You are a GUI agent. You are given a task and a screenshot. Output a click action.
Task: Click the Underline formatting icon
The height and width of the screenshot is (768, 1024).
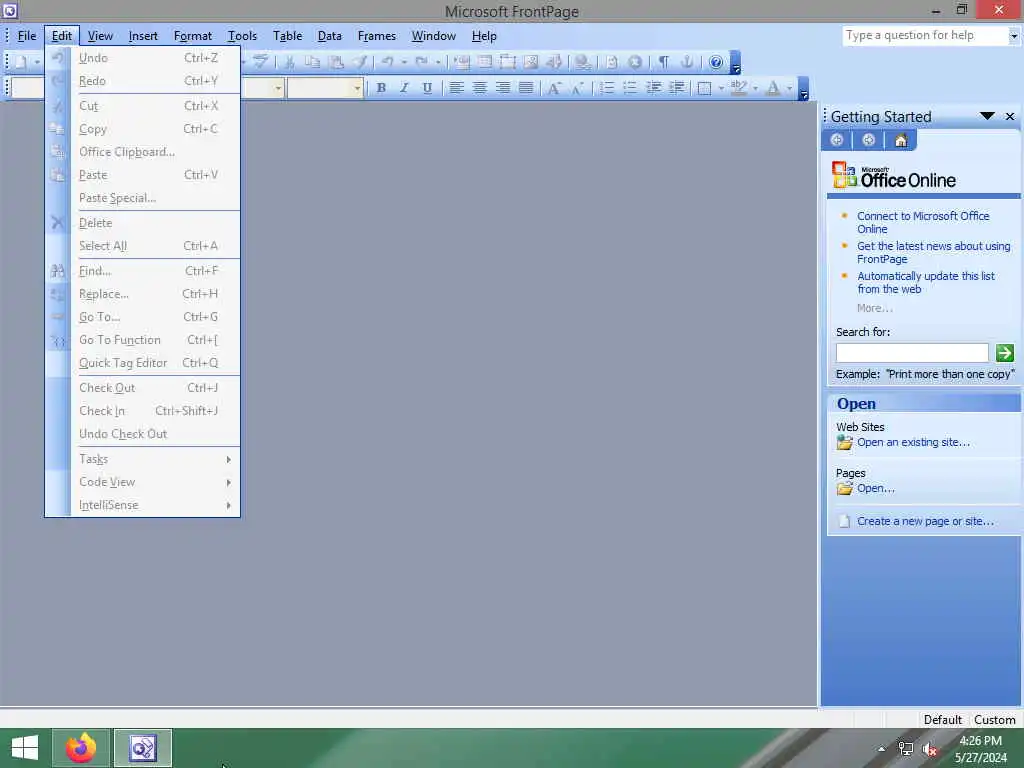coord(427,88)
